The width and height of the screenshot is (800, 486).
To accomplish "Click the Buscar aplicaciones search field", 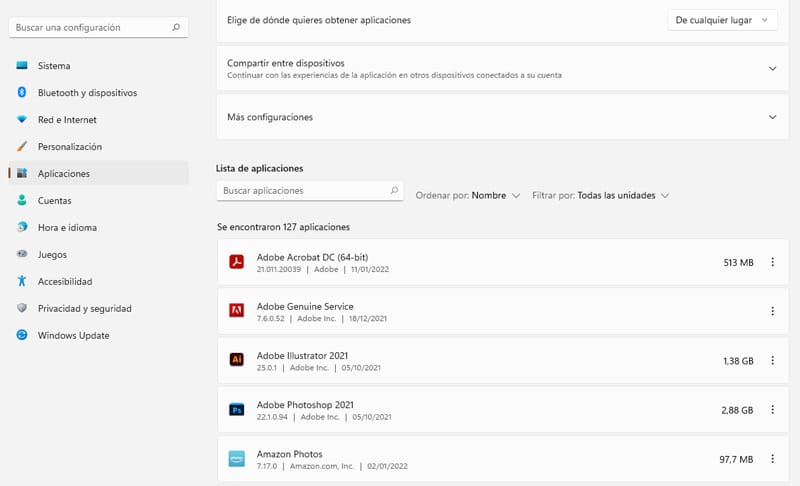I will point(310,190).
